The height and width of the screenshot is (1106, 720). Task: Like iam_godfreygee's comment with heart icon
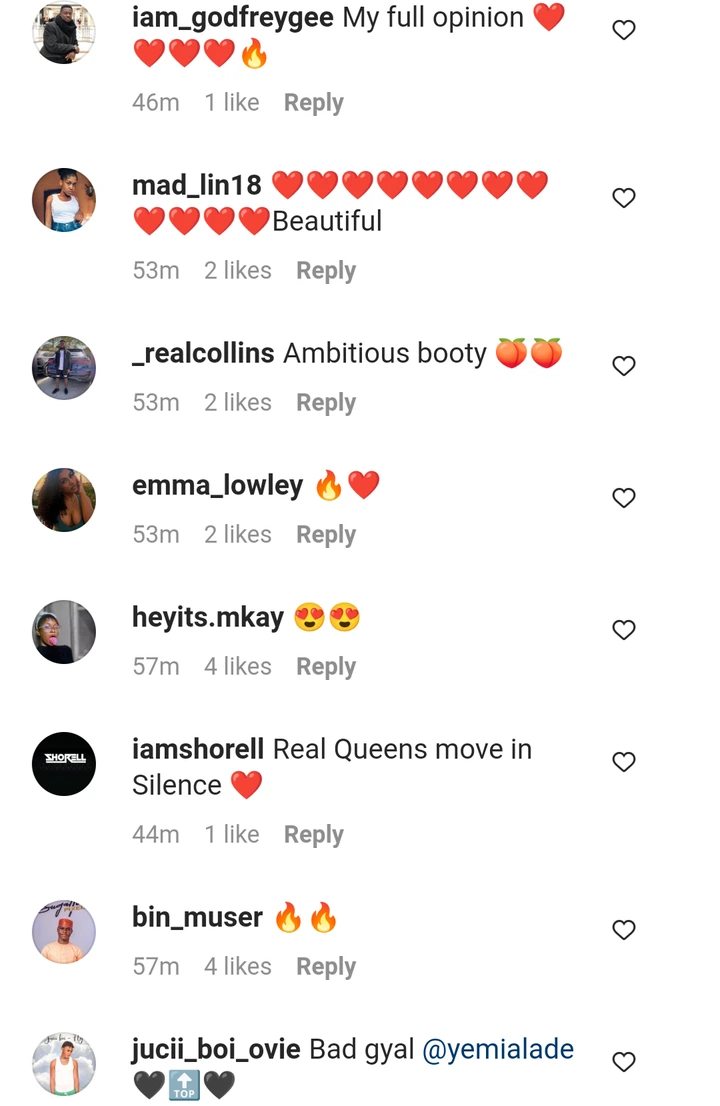623,30
